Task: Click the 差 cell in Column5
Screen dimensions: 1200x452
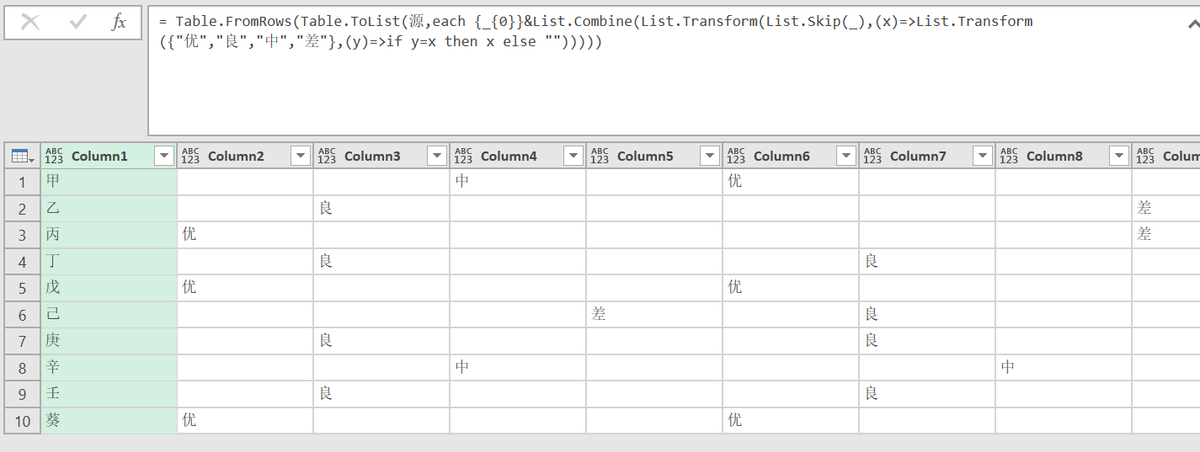Action: click(x=654, y=314)
